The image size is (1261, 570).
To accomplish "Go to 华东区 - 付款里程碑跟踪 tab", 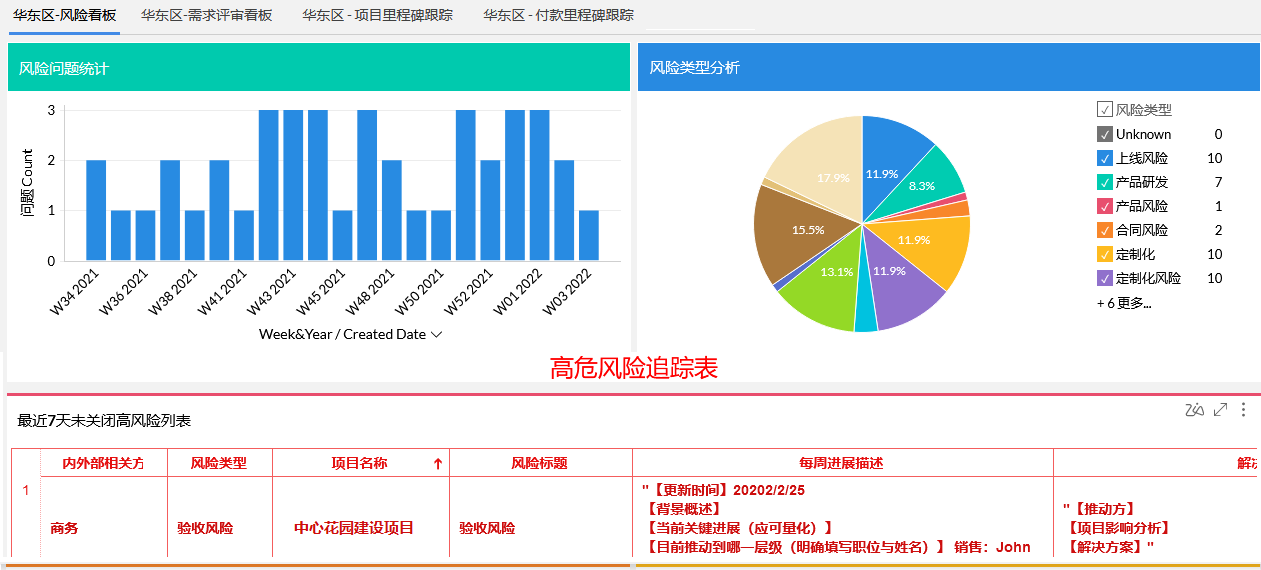I will click(x=558, y=16).
